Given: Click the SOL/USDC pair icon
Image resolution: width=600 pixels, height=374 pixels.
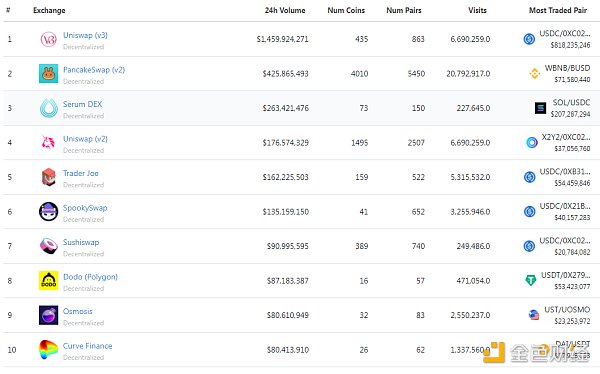Looking at the screenshot, I should click(540, 108).
